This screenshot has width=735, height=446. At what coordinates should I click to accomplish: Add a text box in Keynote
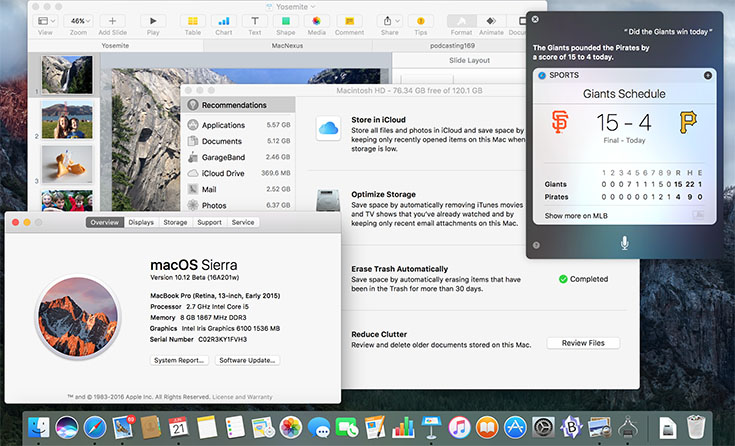pyautogui.click(x=255, y=21)
